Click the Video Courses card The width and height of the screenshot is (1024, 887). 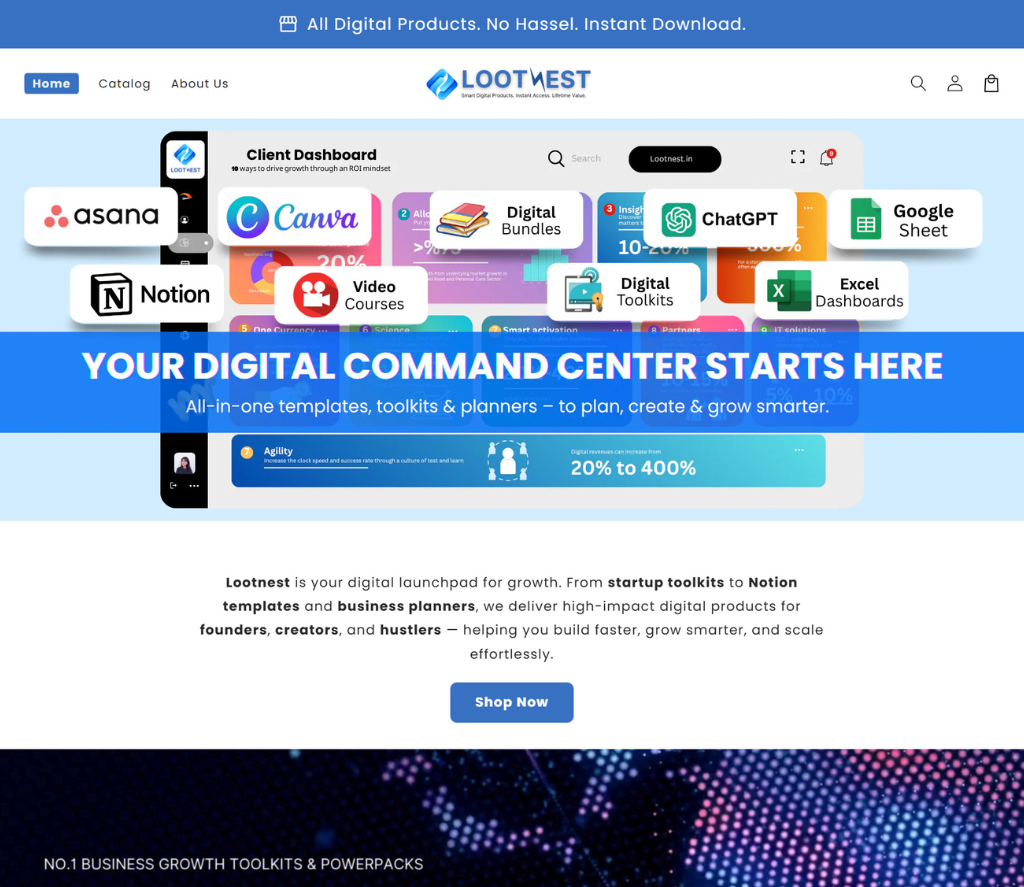pos(351,295)
